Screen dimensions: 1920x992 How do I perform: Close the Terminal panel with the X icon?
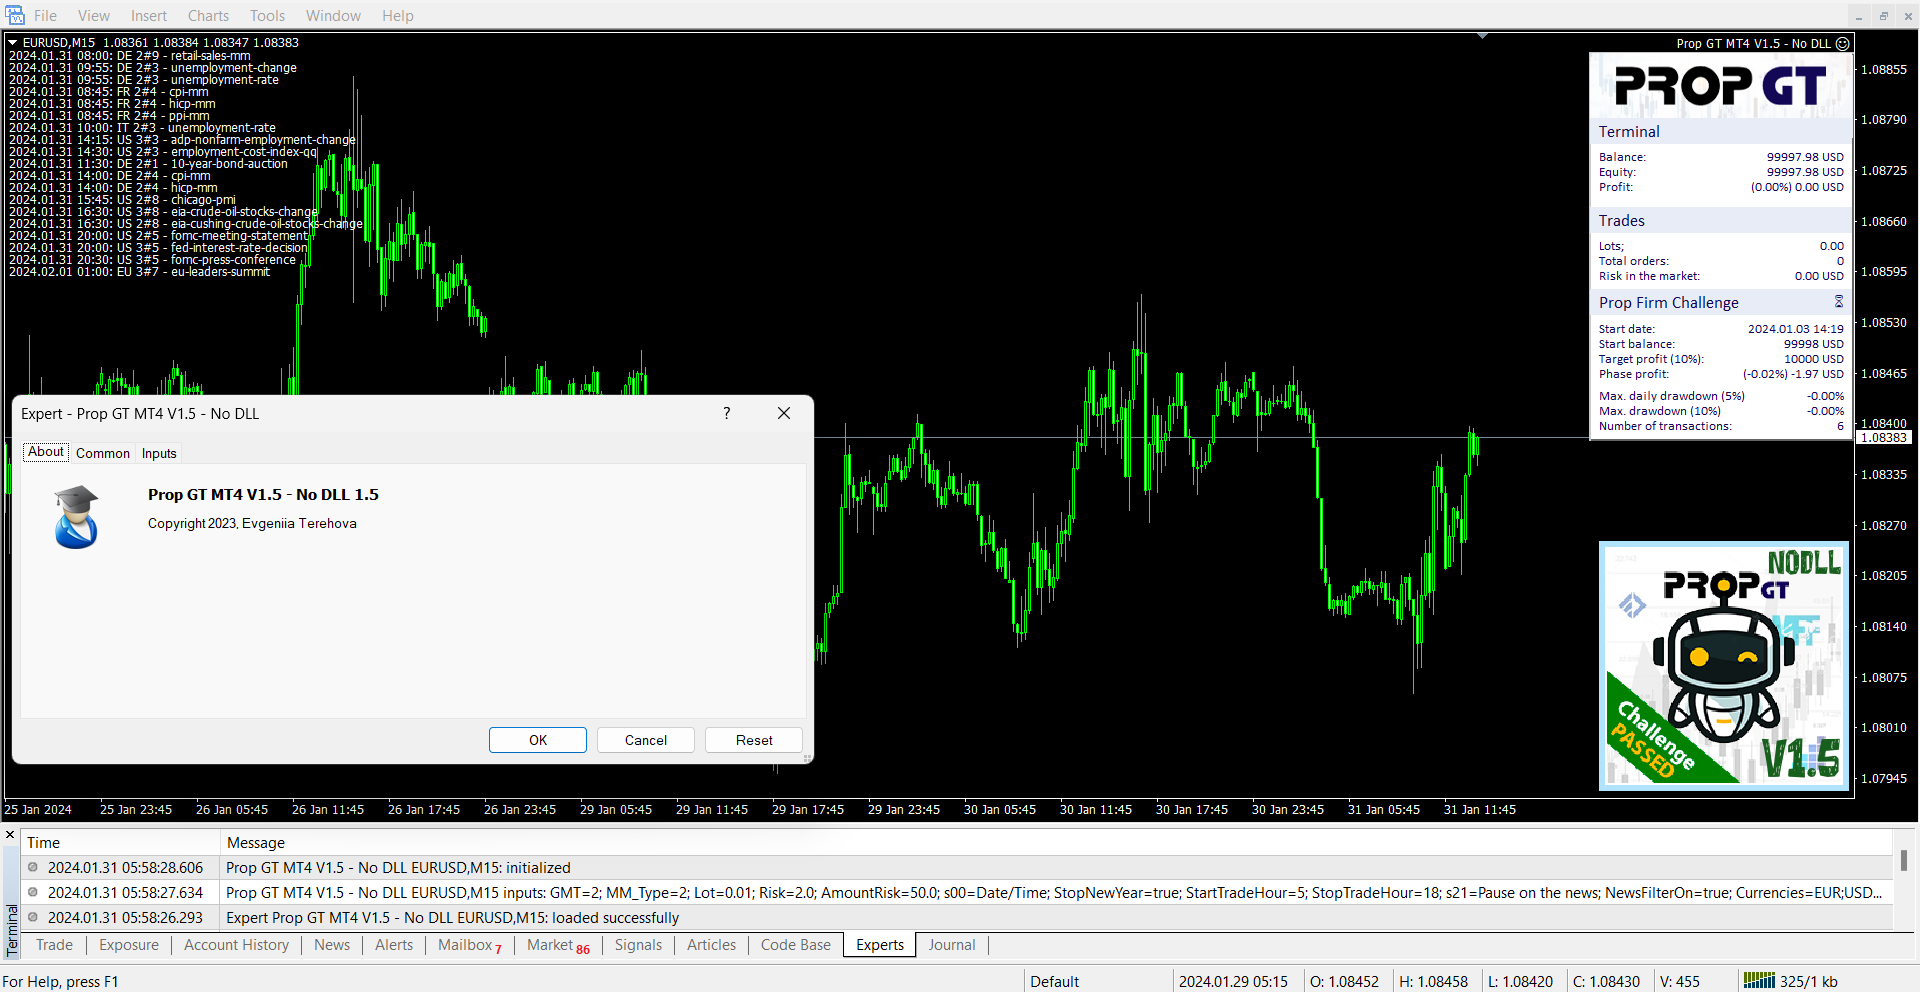tap(10, 835)
